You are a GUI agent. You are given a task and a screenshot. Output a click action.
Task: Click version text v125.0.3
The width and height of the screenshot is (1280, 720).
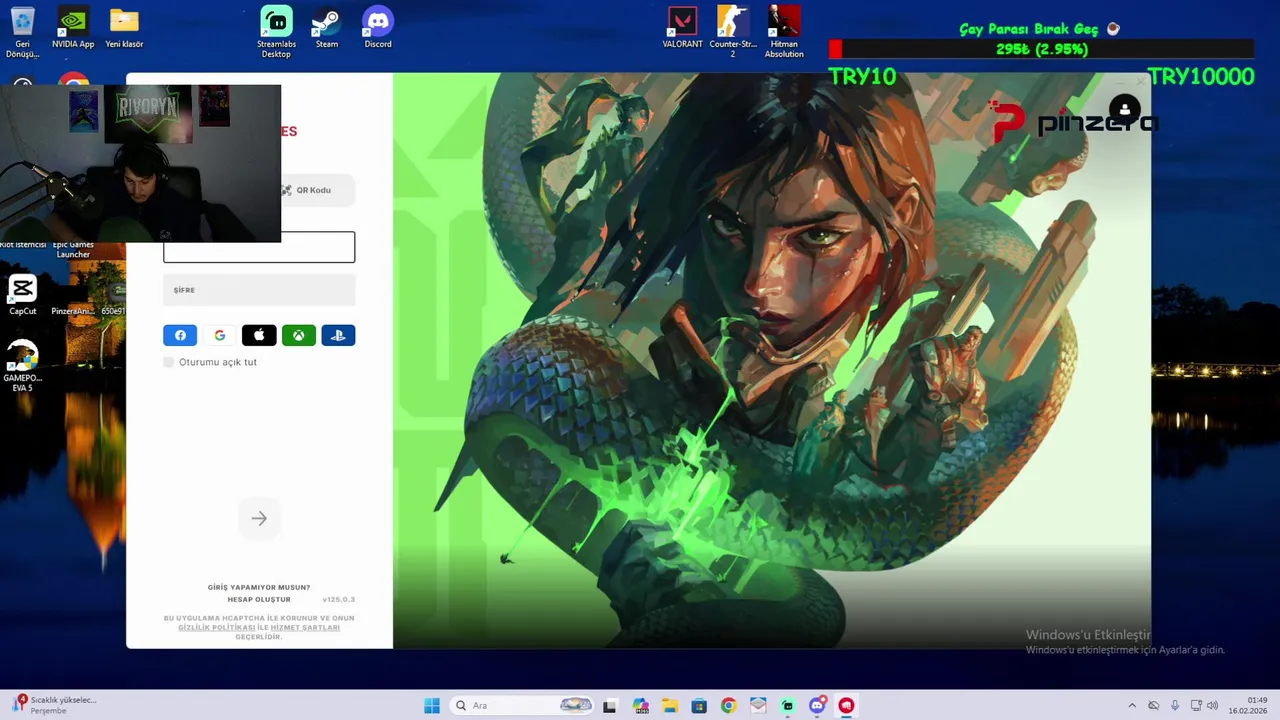(339, 600)
